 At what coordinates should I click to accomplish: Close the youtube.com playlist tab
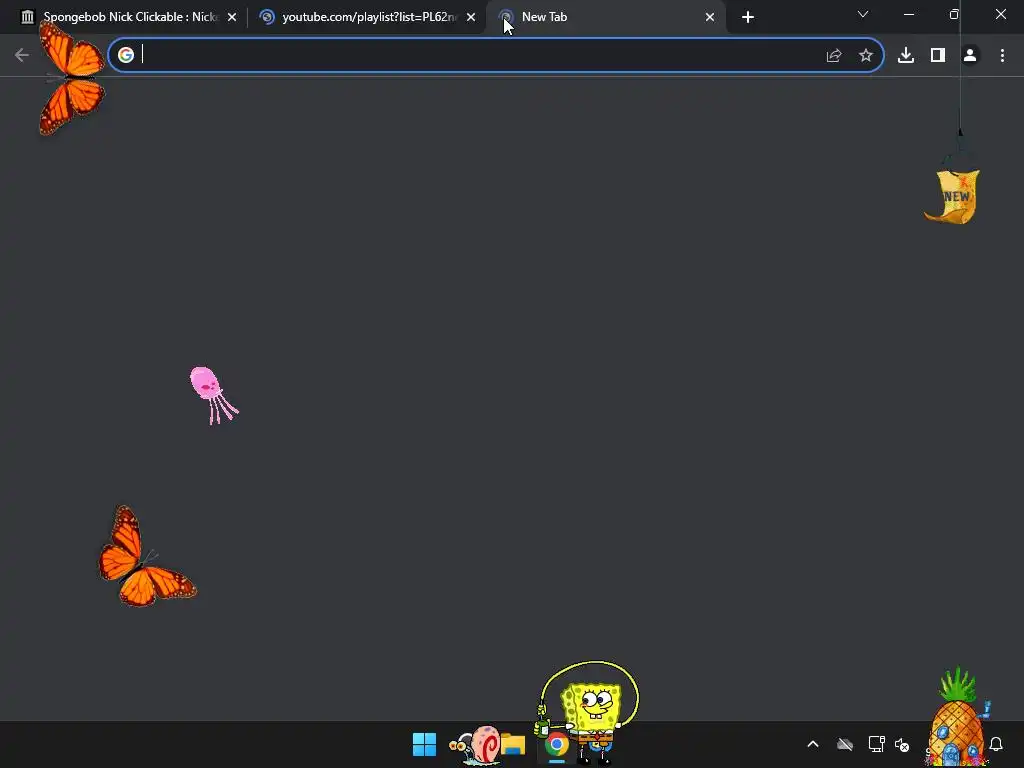[471, 17]
